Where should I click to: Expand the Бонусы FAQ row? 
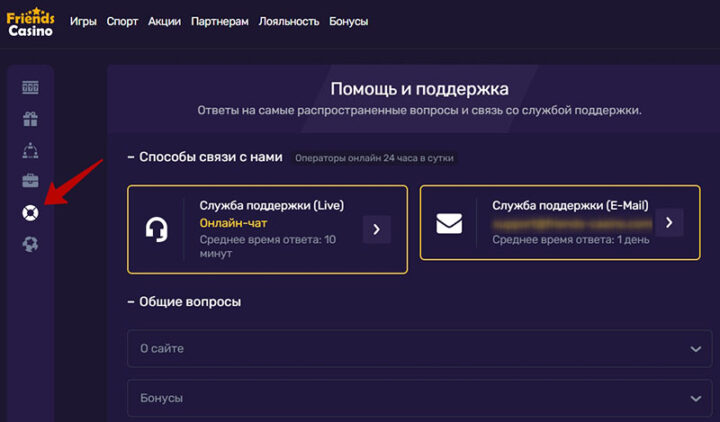[419, 398]
